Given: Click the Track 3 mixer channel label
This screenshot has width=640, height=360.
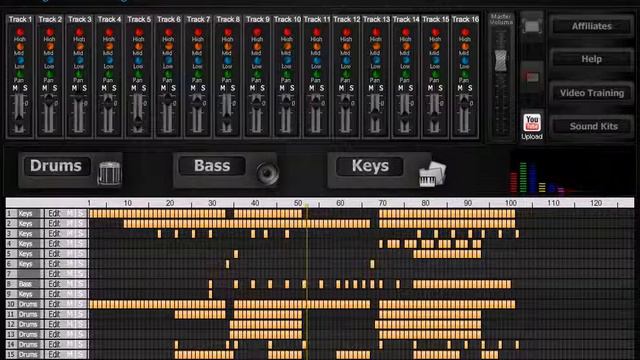Looking at the screenshot, I should [x=80, y=19].
